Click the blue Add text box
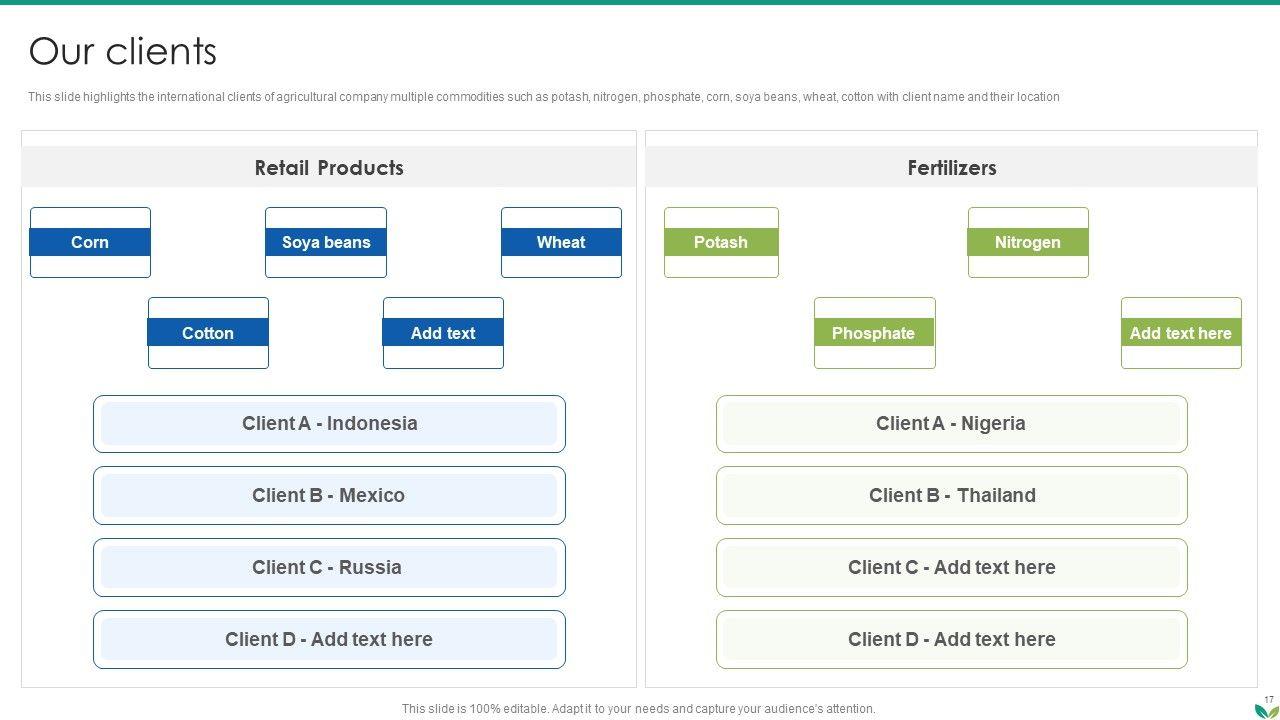The height and width of the screenshot is (720, 1280). click(x=443, y=333)
